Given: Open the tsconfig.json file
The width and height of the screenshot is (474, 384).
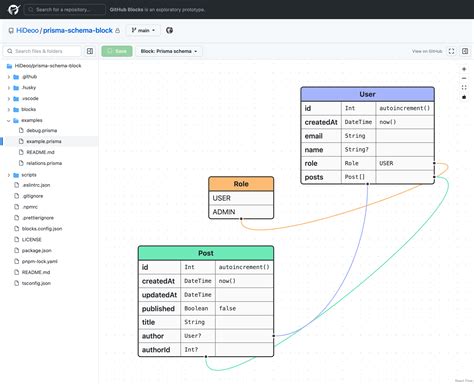Looking at the screenshot, I should click(x=36, y=283).
